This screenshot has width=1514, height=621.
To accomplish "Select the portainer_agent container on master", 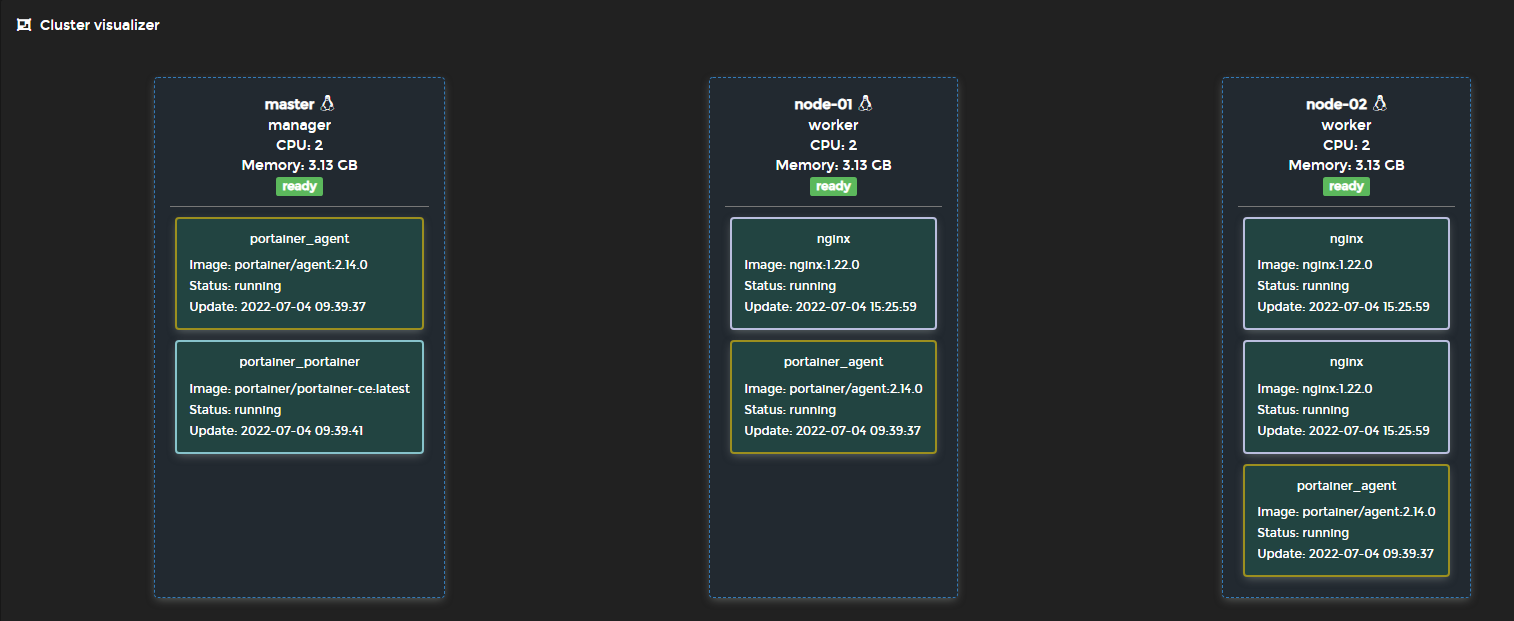I will click(299, 272).
